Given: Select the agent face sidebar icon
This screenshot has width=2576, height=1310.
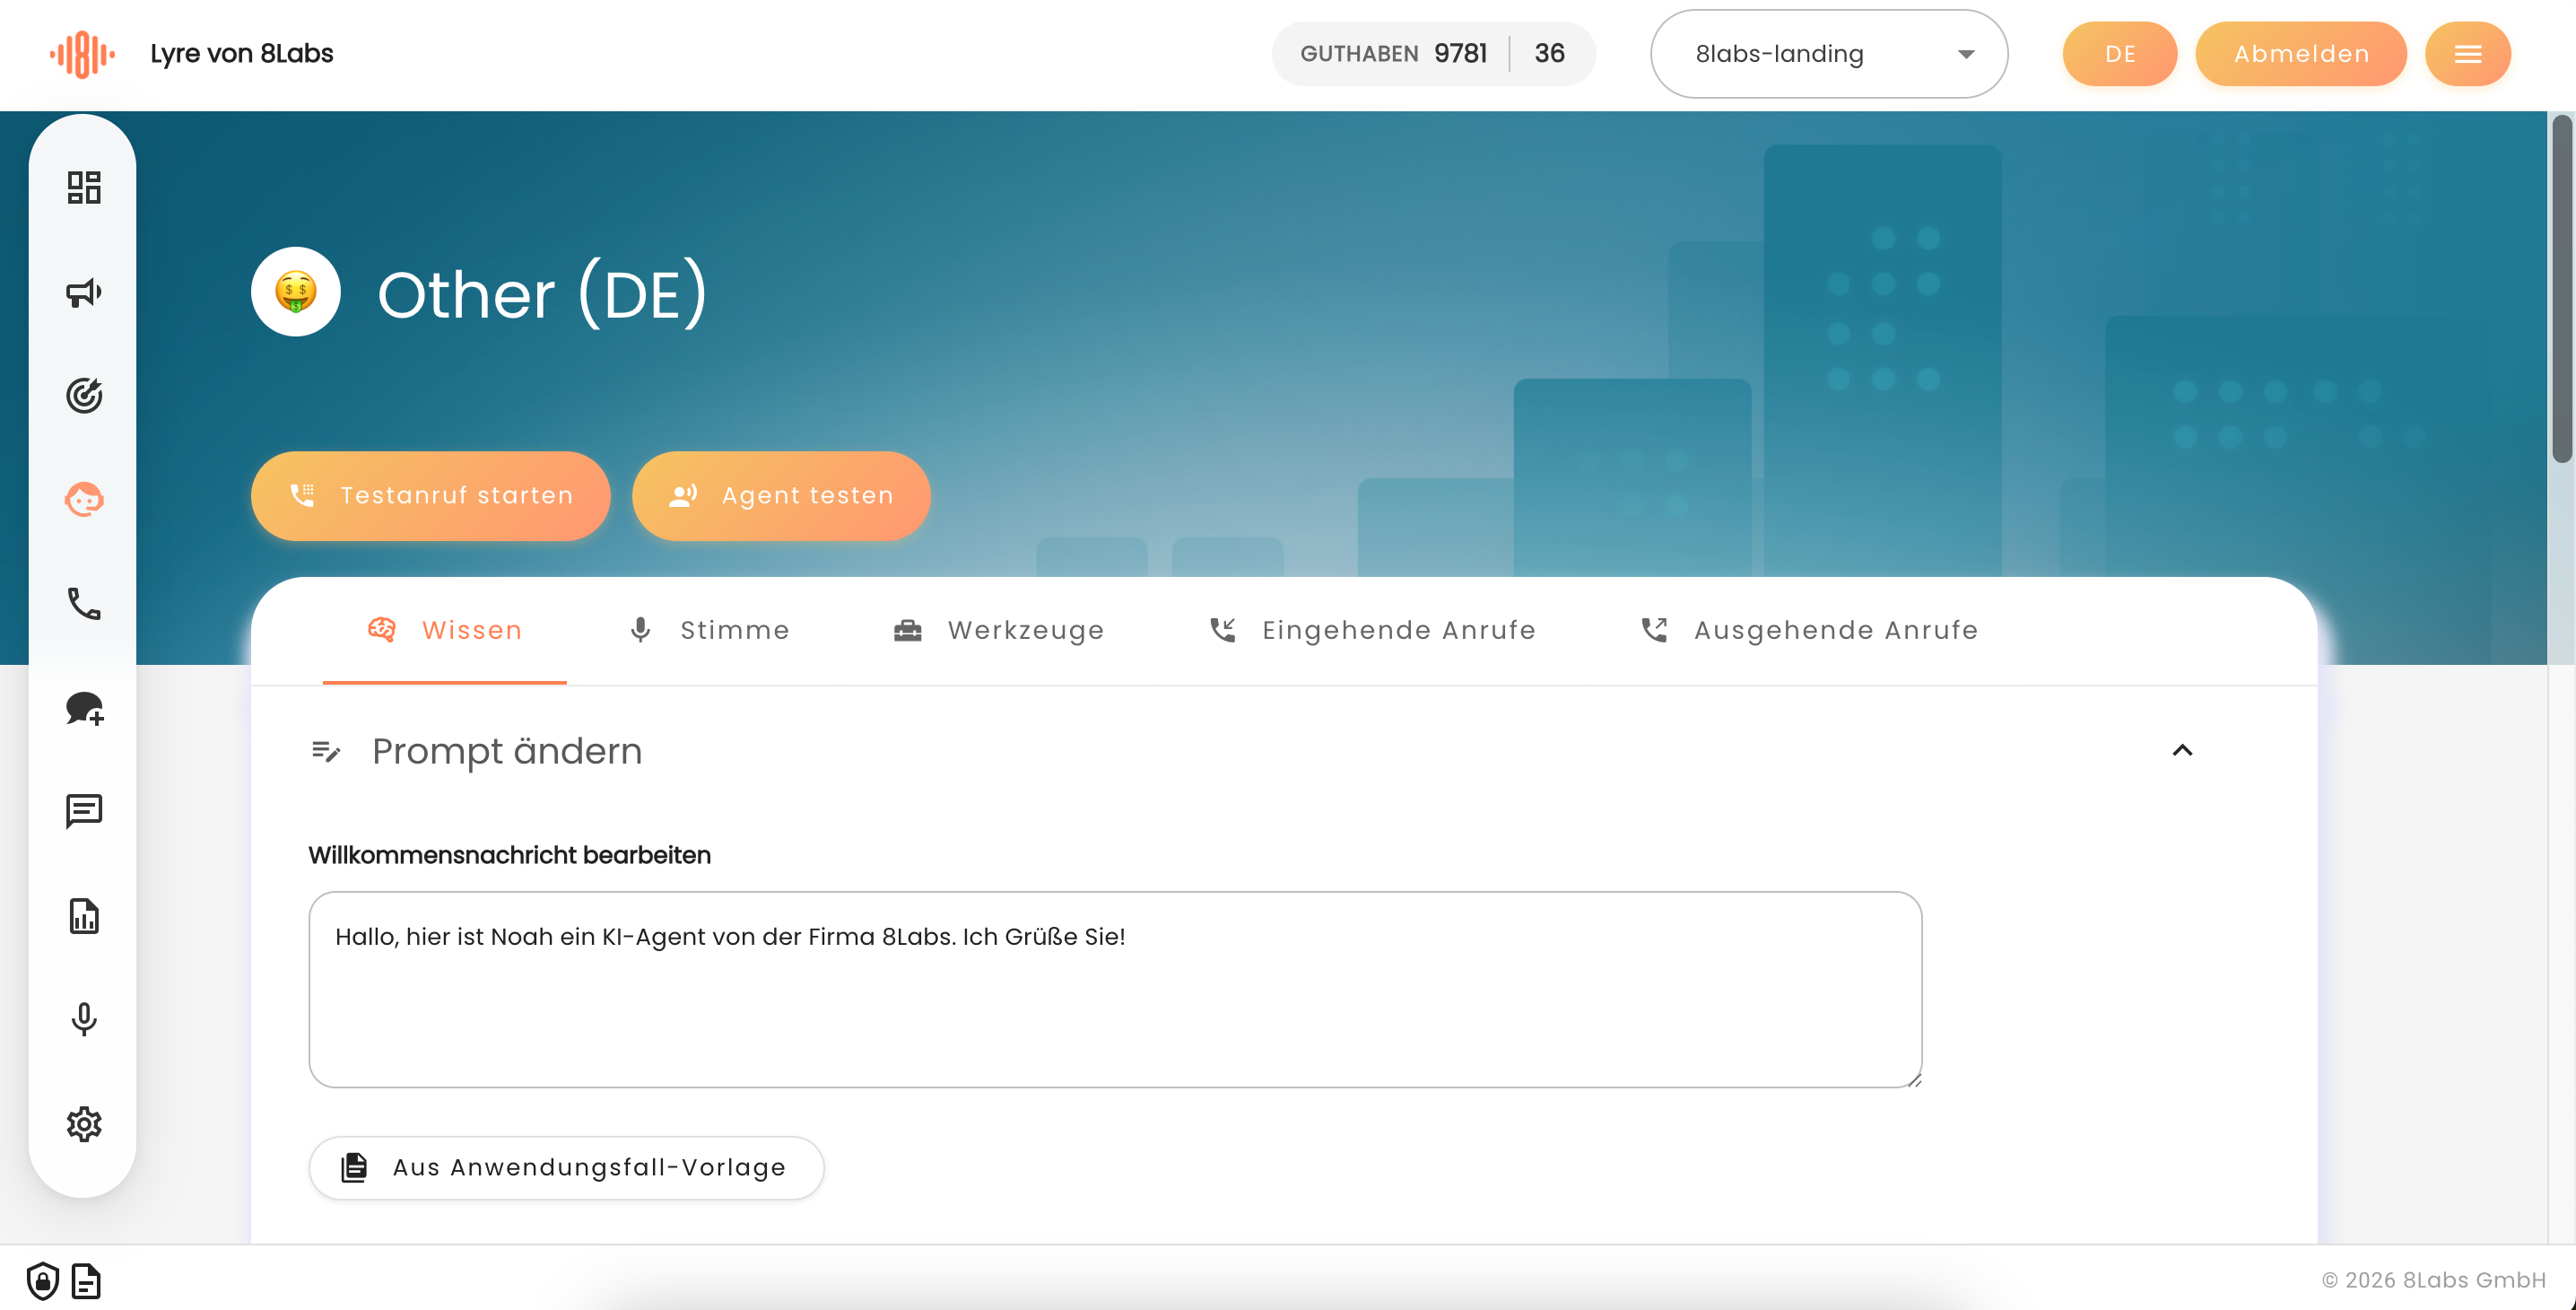Looking at the screenshot, I should pyautogui.click(x=84, y=500).
